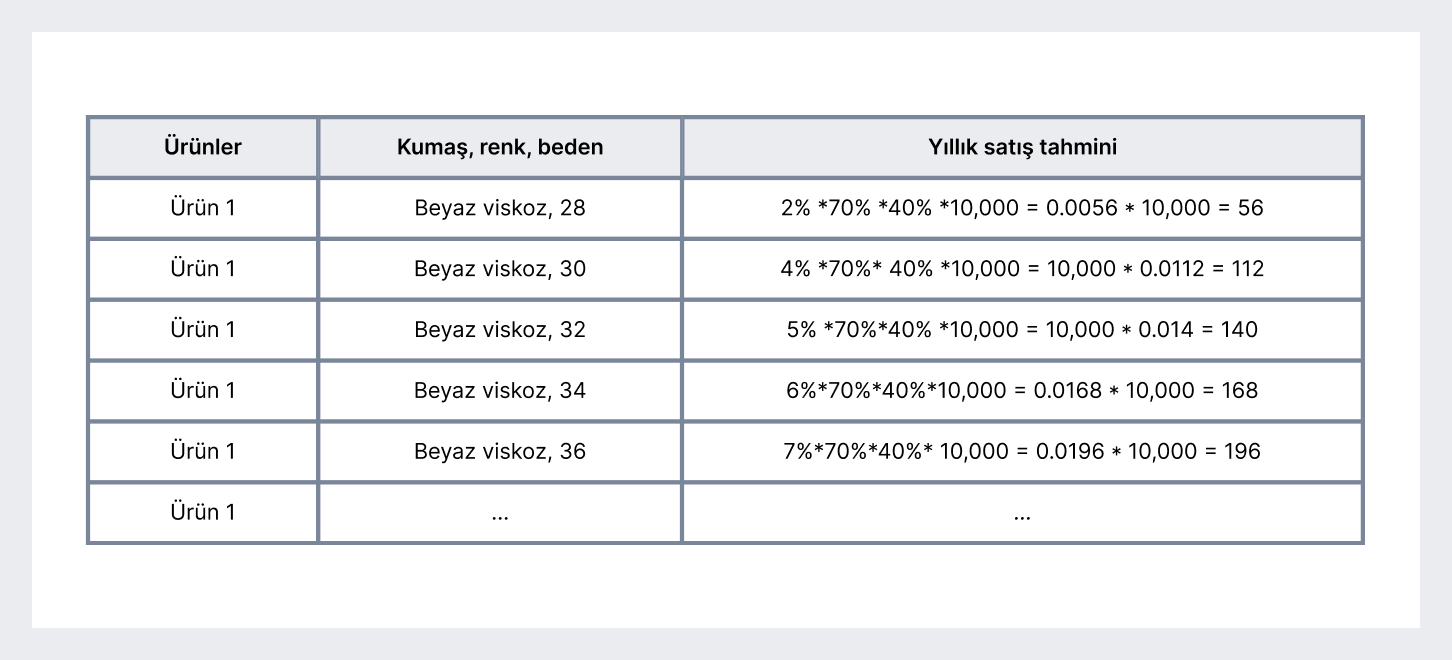
Task: Click the Beyaz viskoz, 30 cell
Action: pos(500,269)
